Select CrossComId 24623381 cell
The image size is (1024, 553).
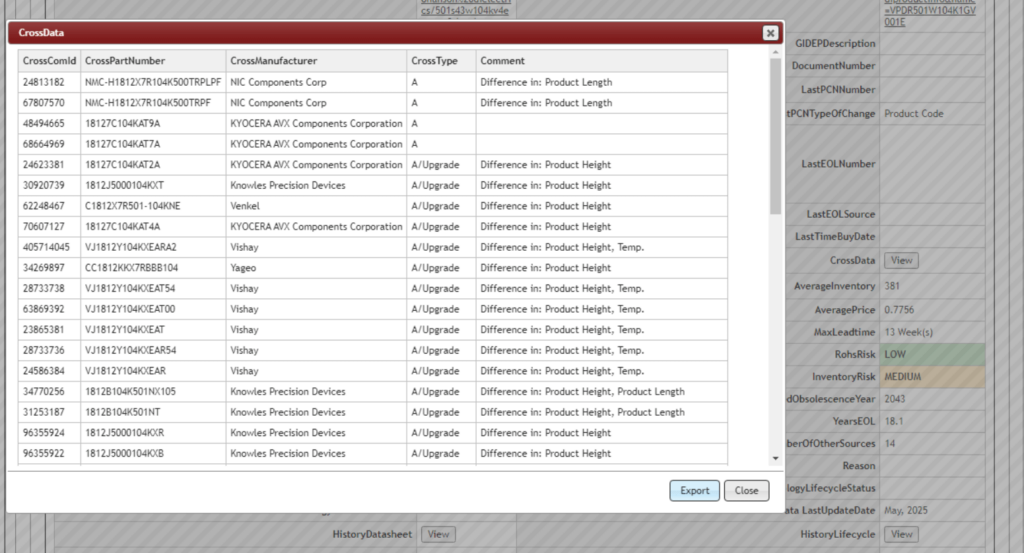pyautogui.click(x=49, y=165)
